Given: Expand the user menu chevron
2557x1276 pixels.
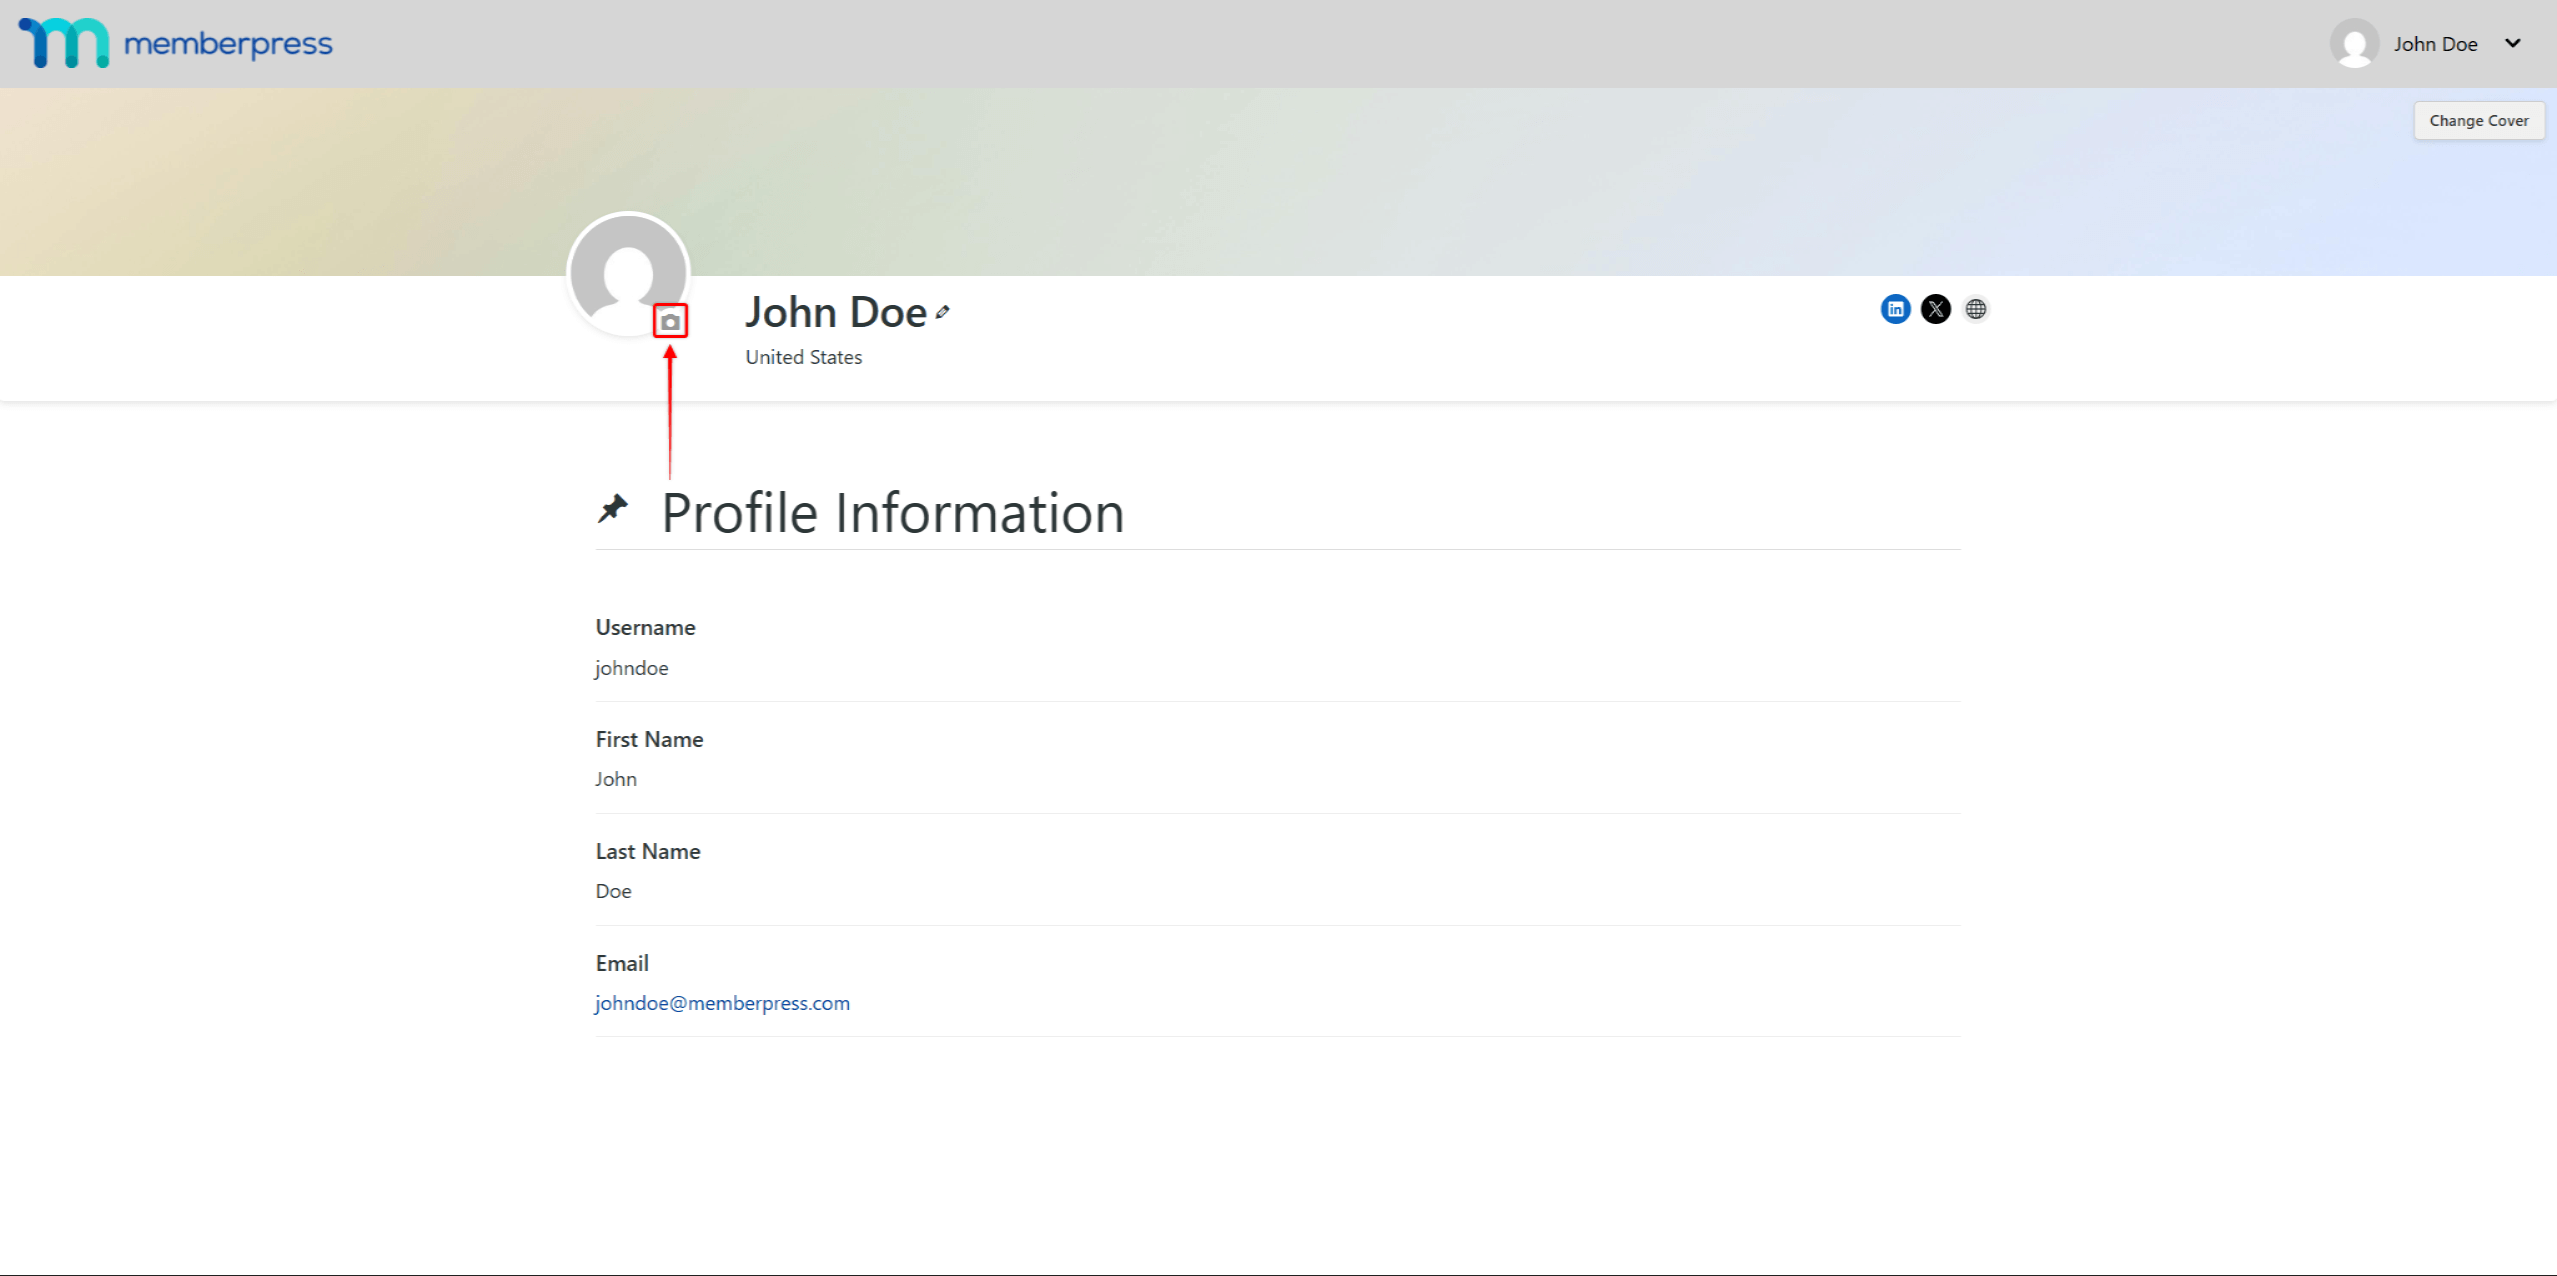Looking at the screenshot, I should click(x=2512, y=44).
